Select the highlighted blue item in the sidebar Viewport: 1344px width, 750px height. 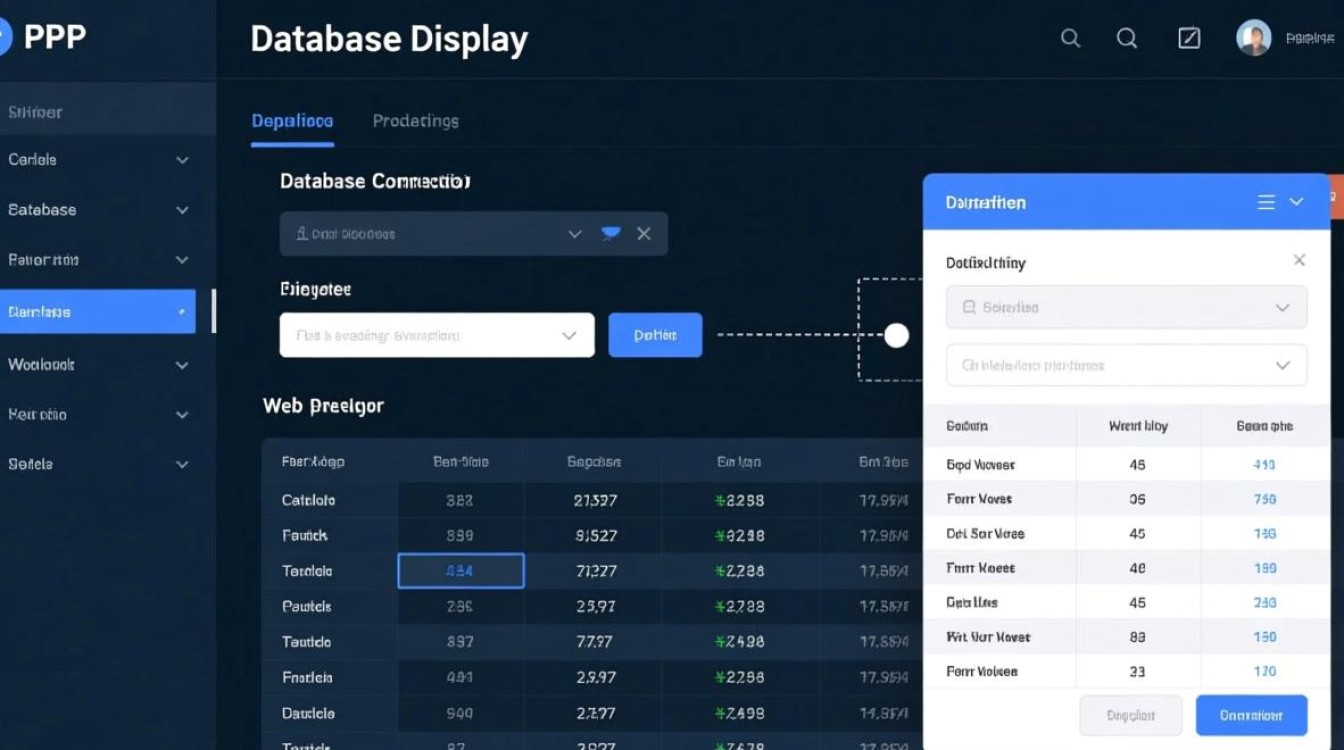click(98, 312)
